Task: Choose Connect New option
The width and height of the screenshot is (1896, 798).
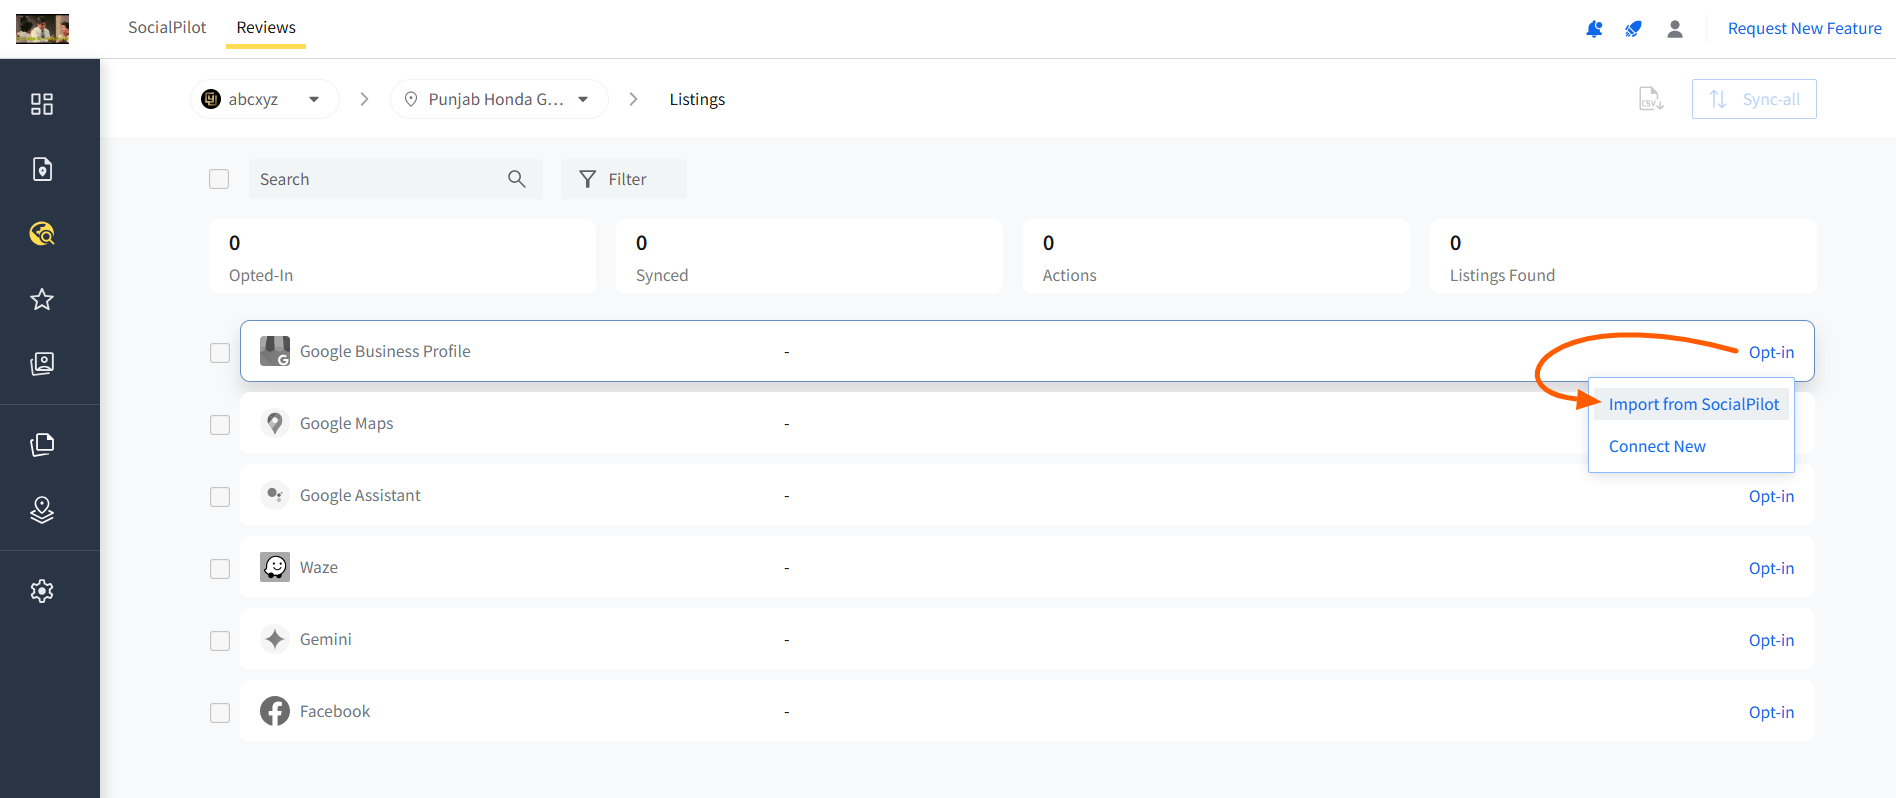Action: tap(1657, 446)
